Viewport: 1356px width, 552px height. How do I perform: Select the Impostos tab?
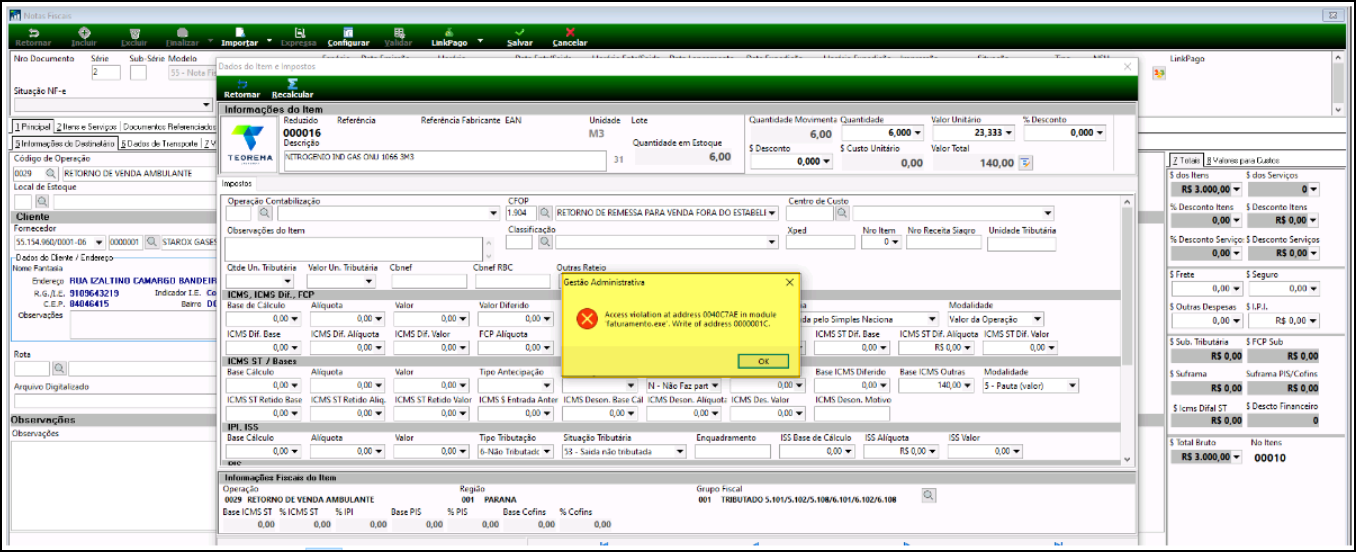(x=238, y=184)
